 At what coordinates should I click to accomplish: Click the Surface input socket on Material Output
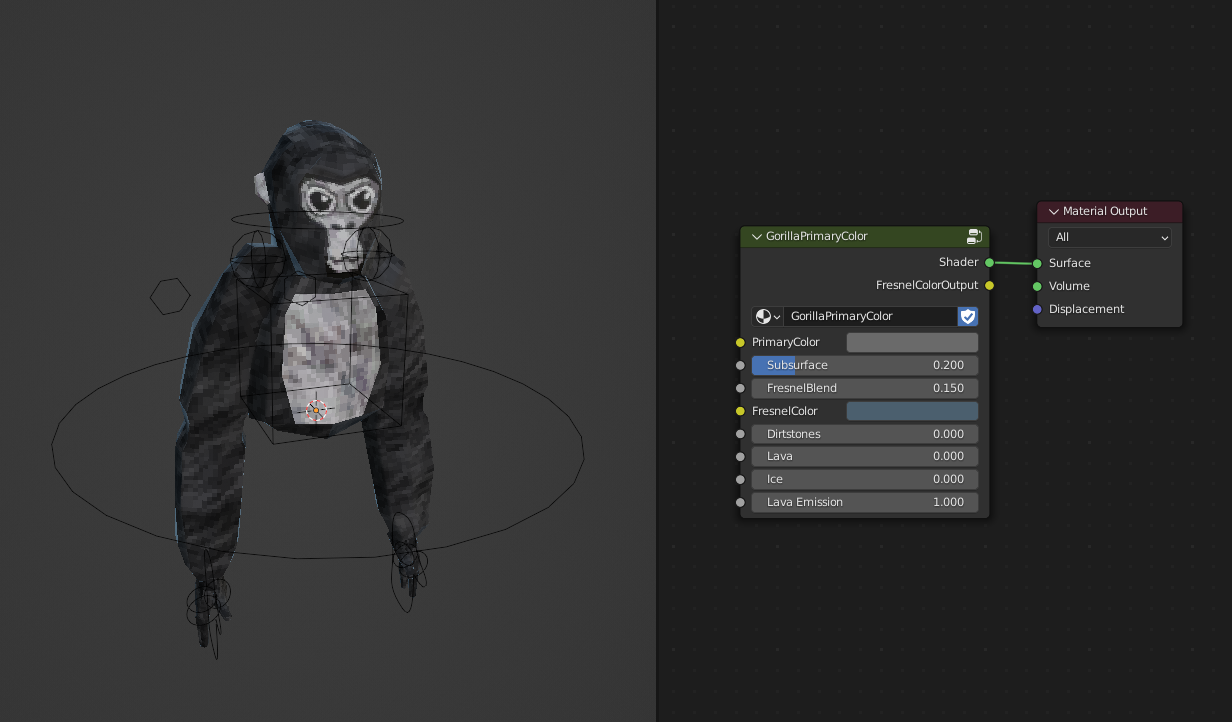(1037, 262)
